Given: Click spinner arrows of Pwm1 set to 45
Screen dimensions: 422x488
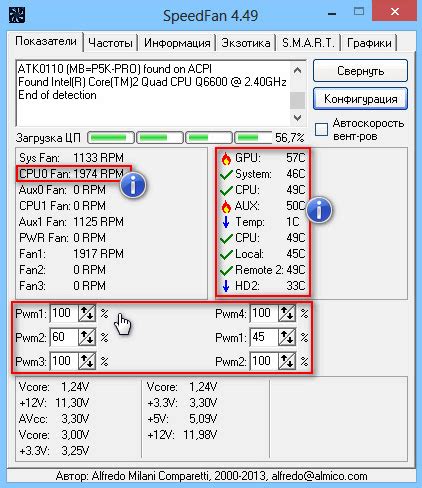Looking at the screenshot, I should (287, 337).
